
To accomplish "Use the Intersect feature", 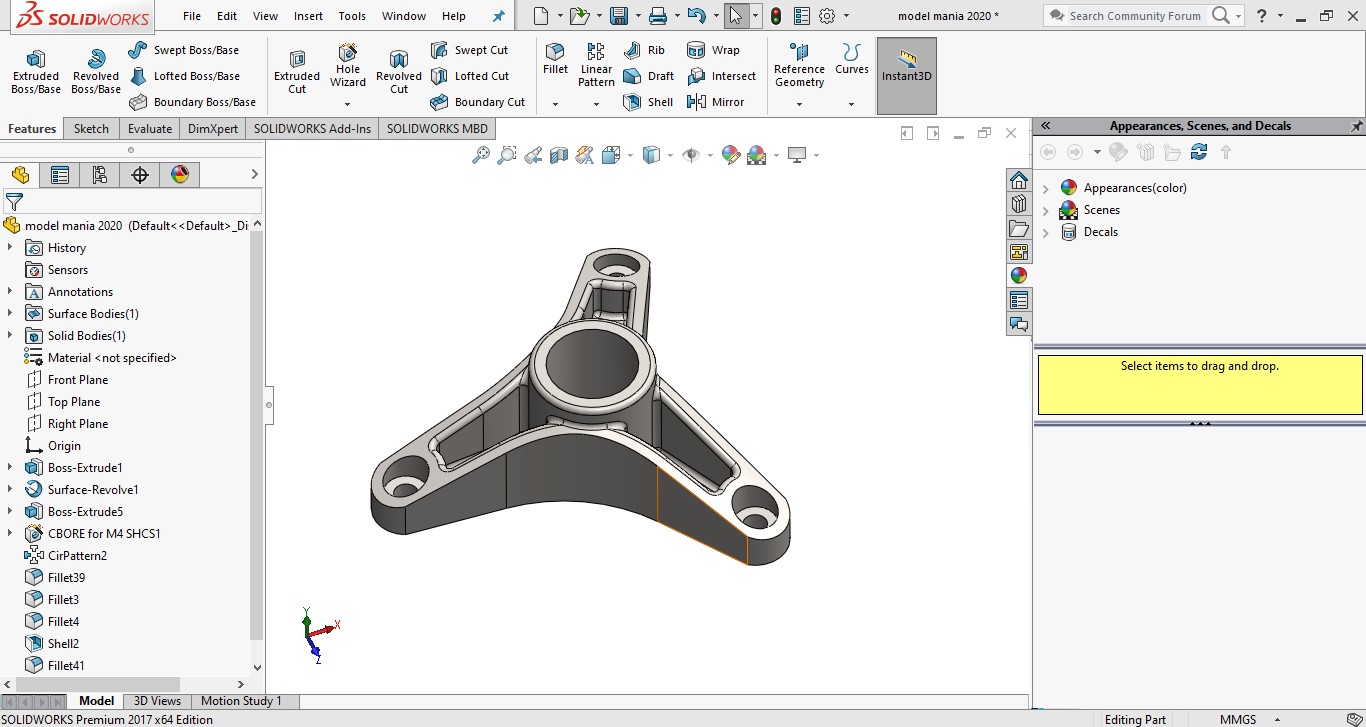I will click(x=721, y=76).
